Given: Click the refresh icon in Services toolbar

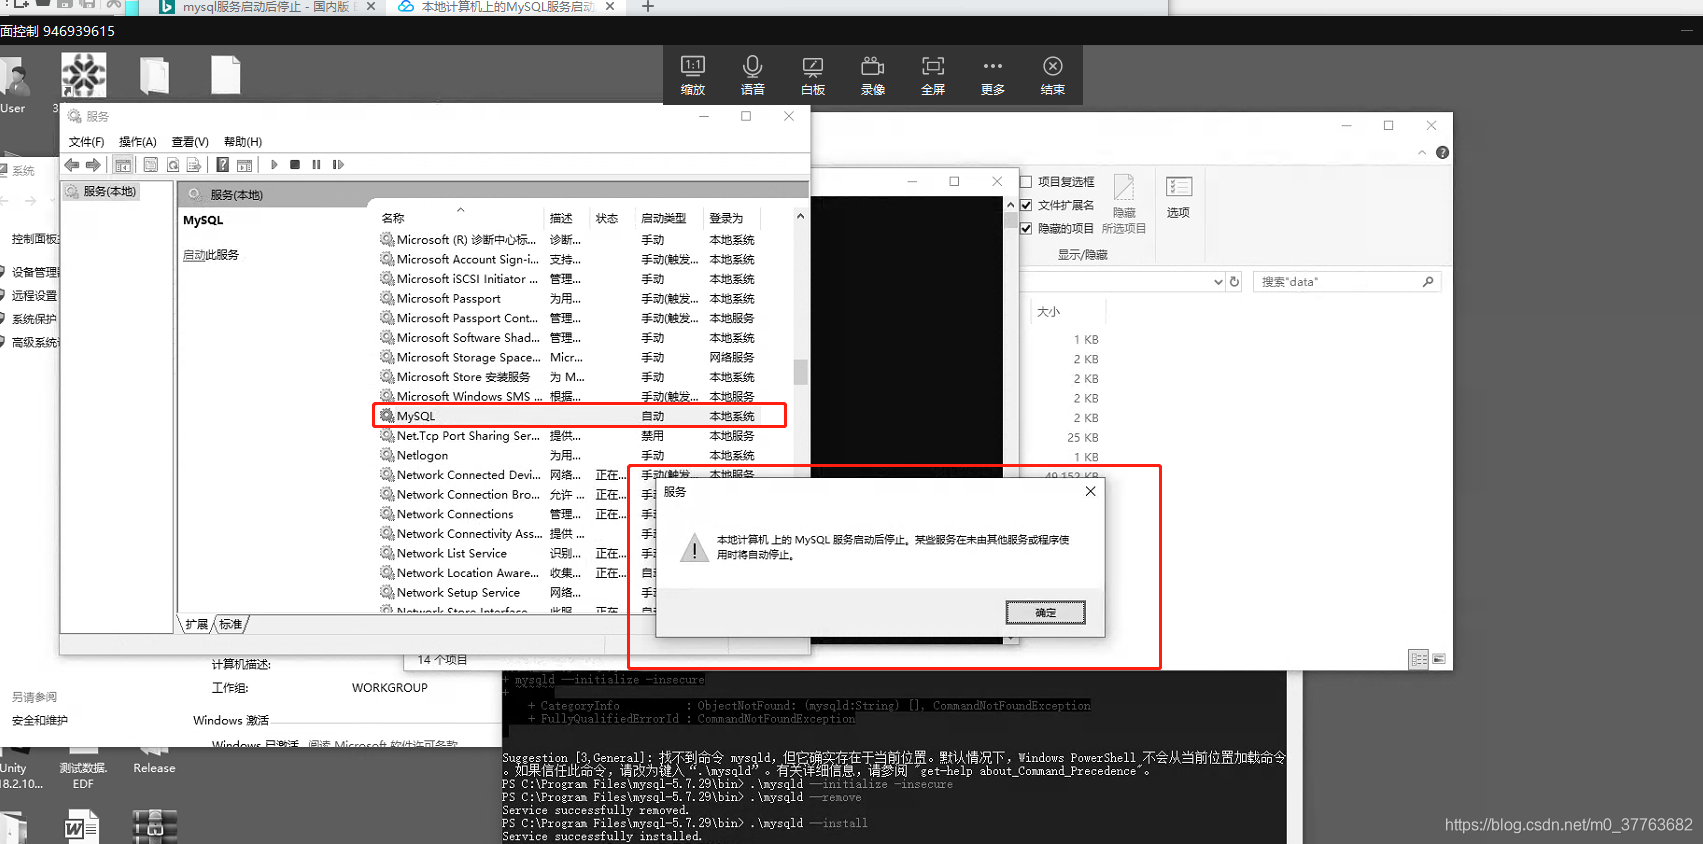Looking at the screenshot, I should coord(173,165).
